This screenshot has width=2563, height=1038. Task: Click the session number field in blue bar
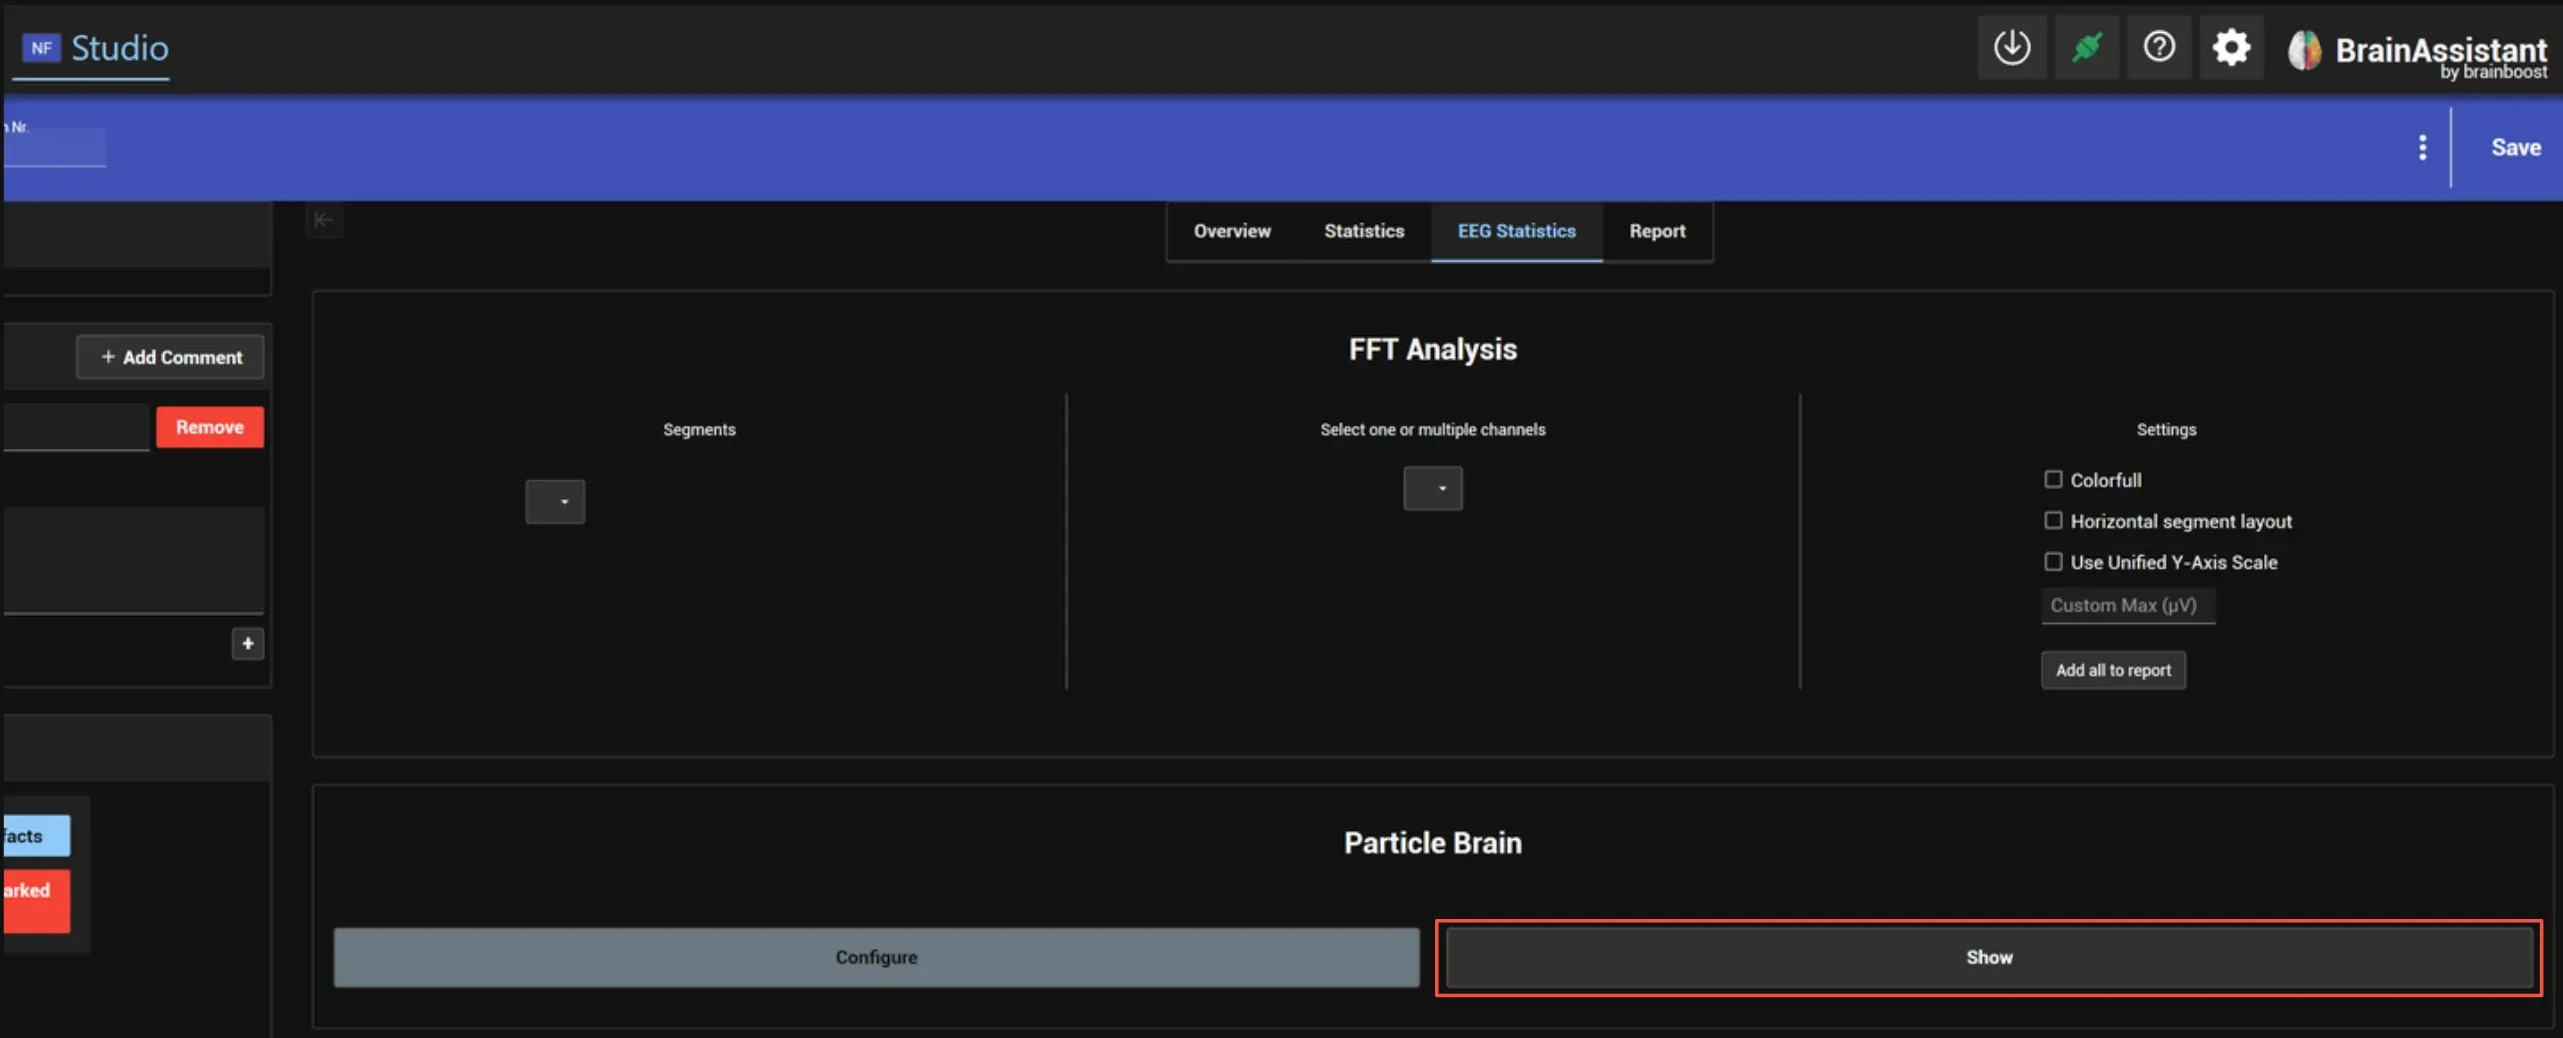point(55,147)
